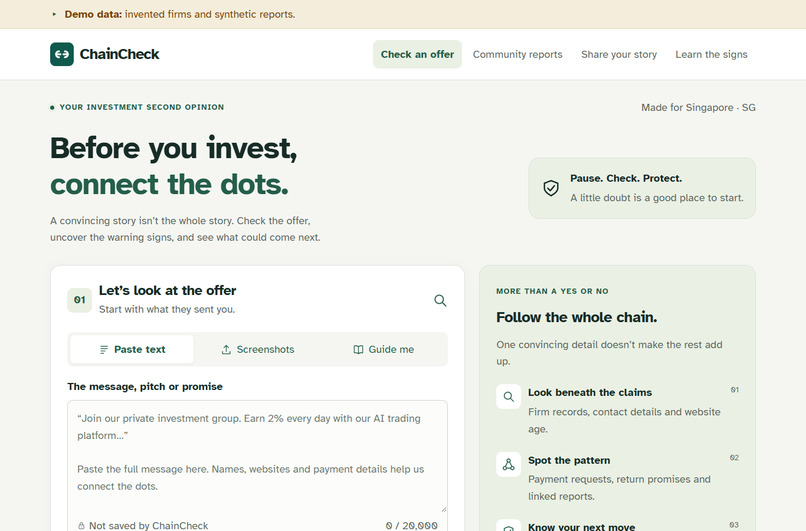Go to Community reports
The width and height of the screenshot is (806, 531).
(x=518, y=54)
